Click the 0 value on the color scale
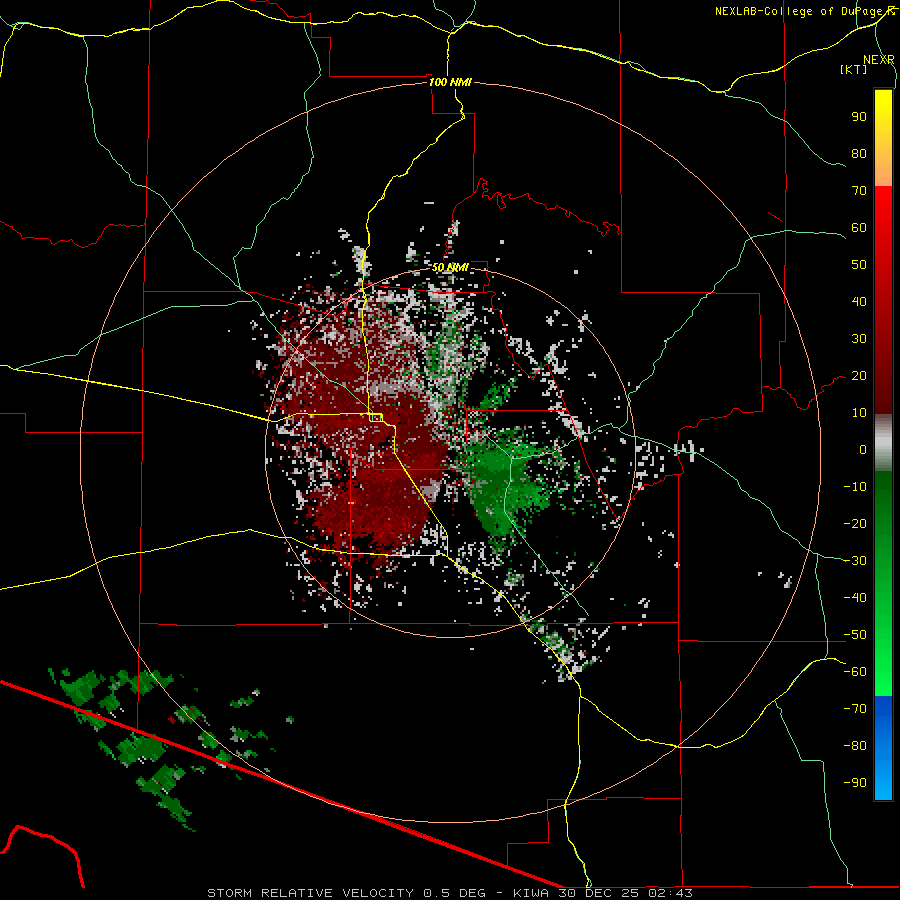This screenshot has height=900, width=900. (863, 450)
